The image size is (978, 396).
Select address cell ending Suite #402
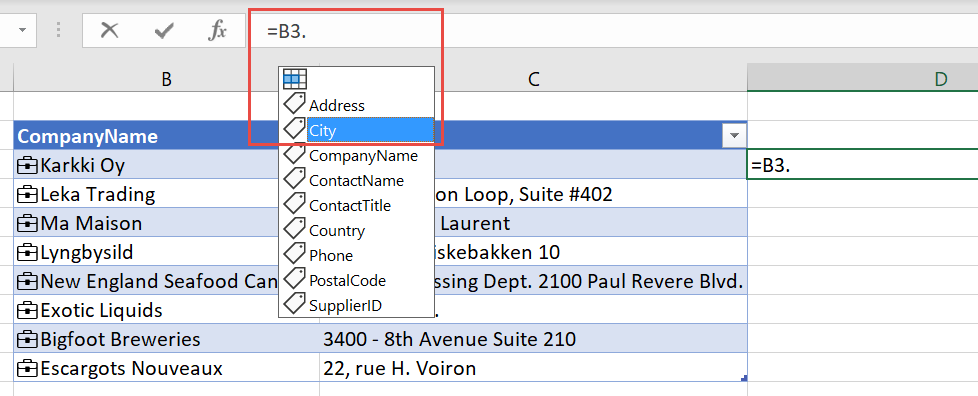pyautogui.click(x=590, y=194)
